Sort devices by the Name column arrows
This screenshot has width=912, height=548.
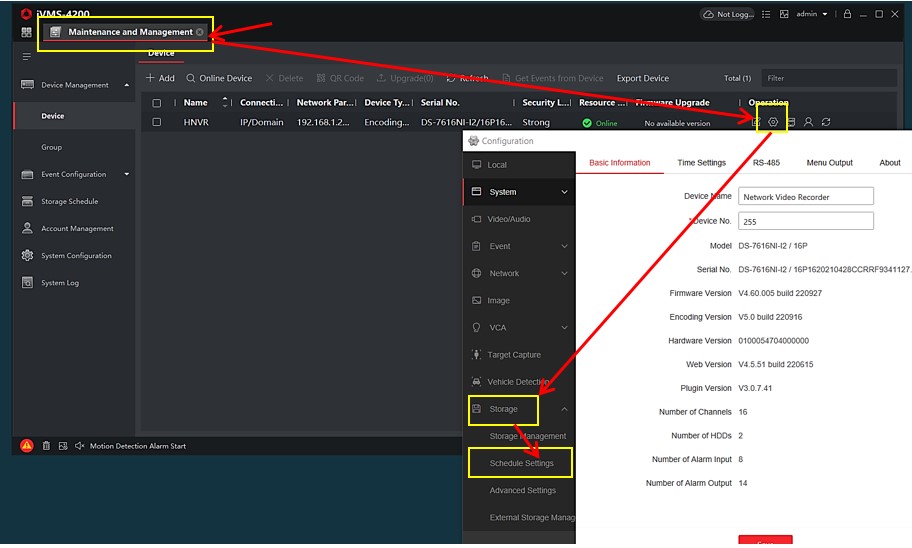(x=225, y=102)
